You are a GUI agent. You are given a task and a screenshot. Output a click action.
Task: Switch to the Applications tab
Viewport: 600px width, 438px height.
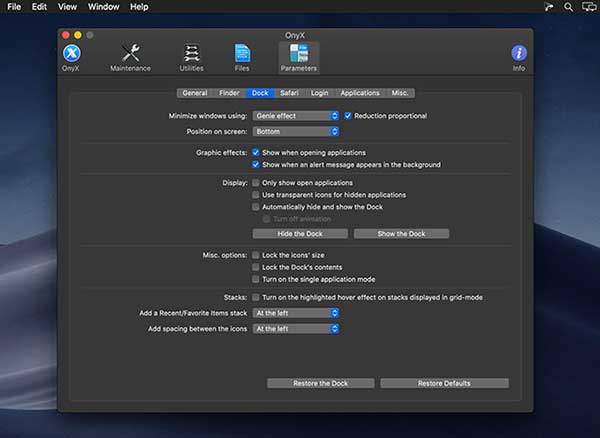(x=360, y=93)
